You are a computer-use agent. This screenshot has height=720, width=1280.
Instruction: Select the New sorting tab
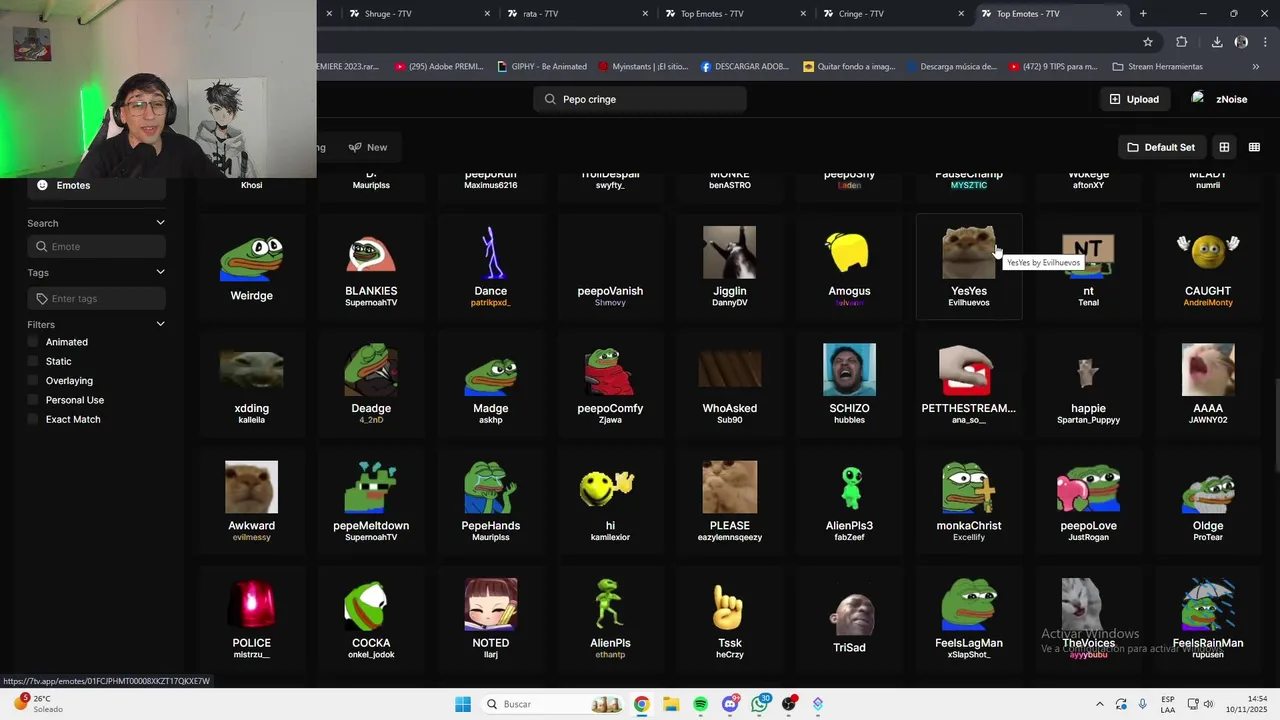click(368, 147)
